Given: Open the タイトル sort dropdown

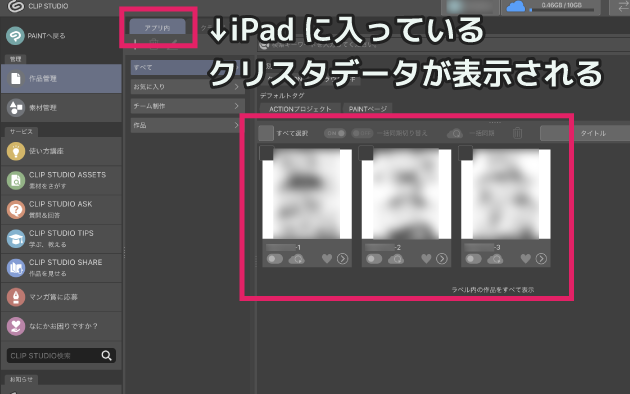Looking at the screenshot, I should pos(585,133).
